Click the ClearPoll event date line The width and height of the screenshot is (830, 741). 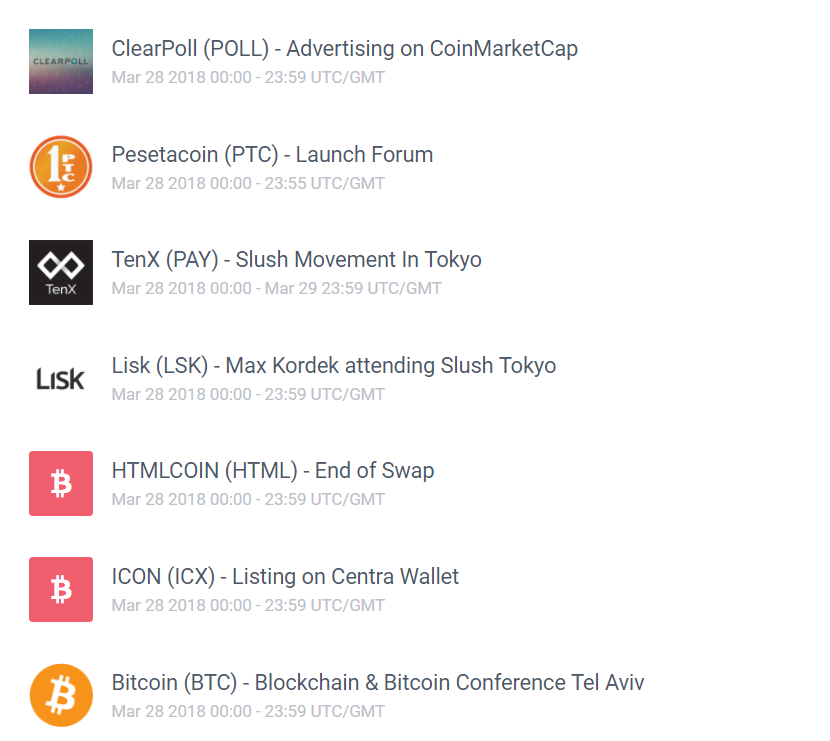click(247, 77)
